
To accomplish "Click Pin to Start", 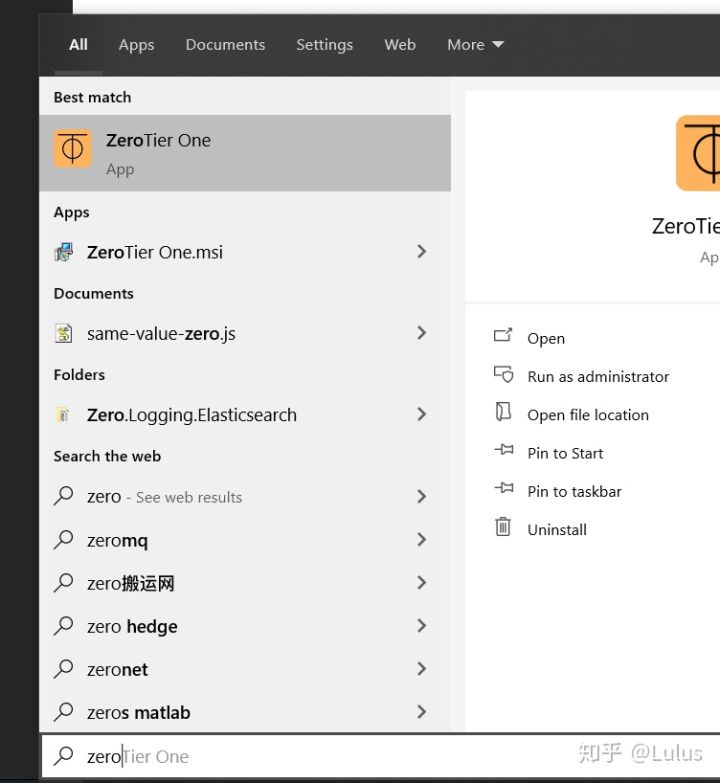I will coord(565,453).
